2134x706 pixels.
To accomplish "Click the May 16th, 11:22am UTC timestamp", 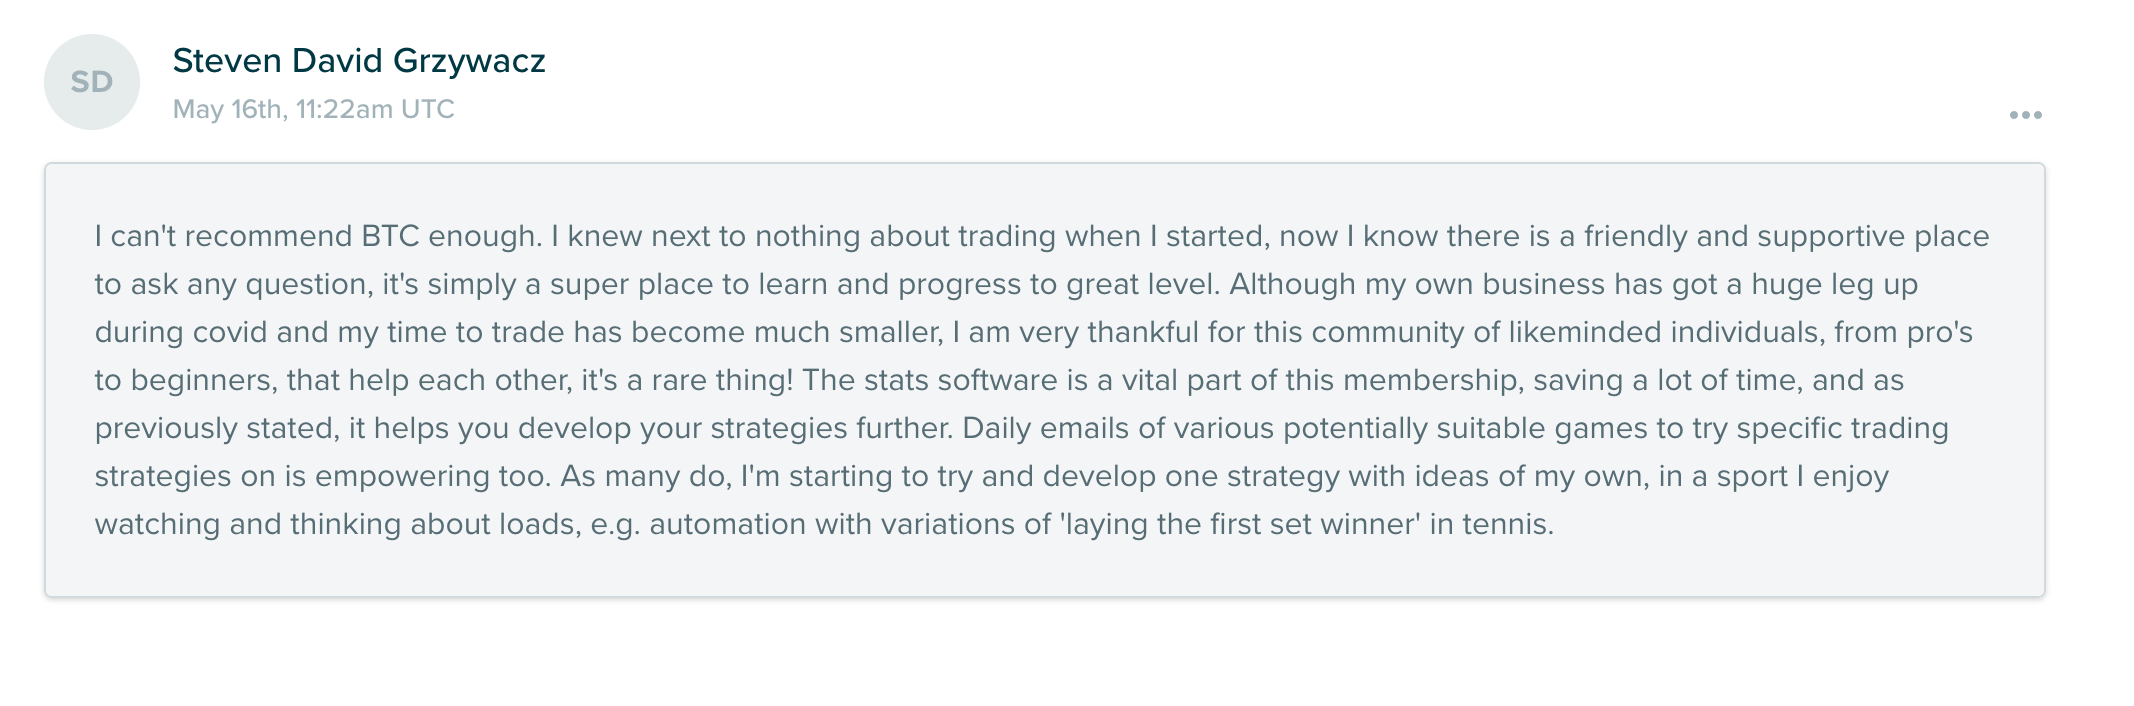I will point(314,109).
